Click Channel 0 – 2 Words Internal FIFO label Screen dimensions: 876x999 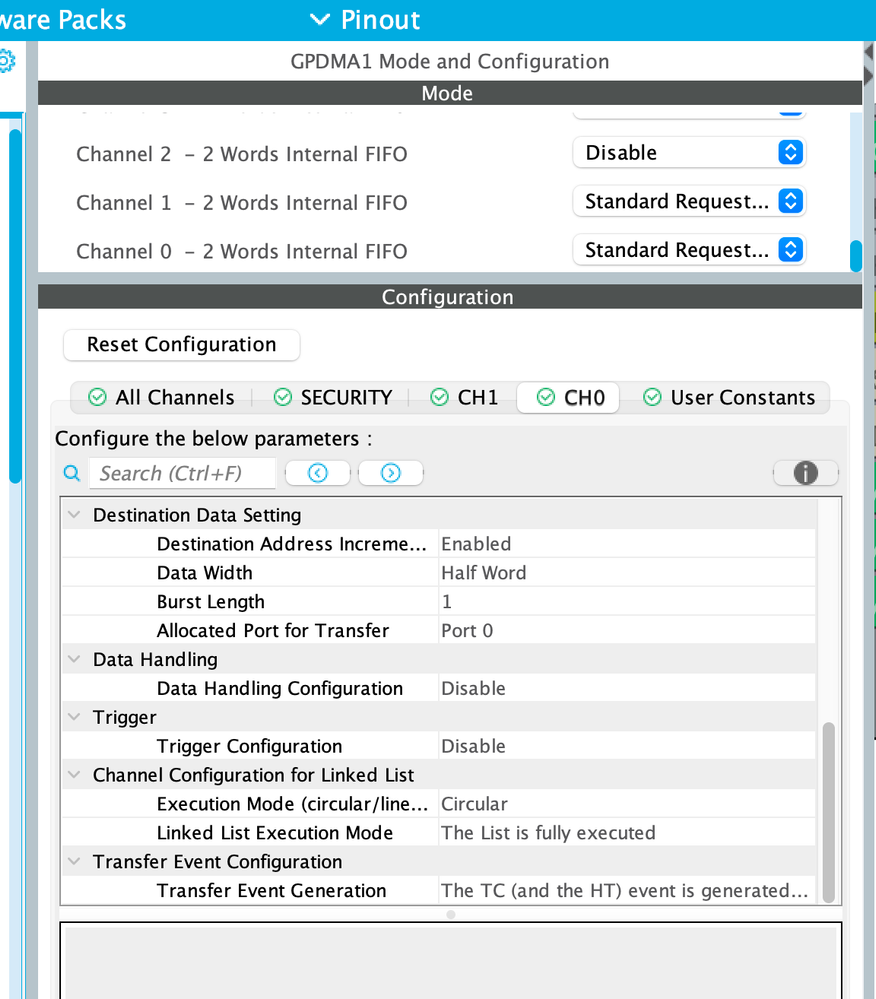coord(241,252)
